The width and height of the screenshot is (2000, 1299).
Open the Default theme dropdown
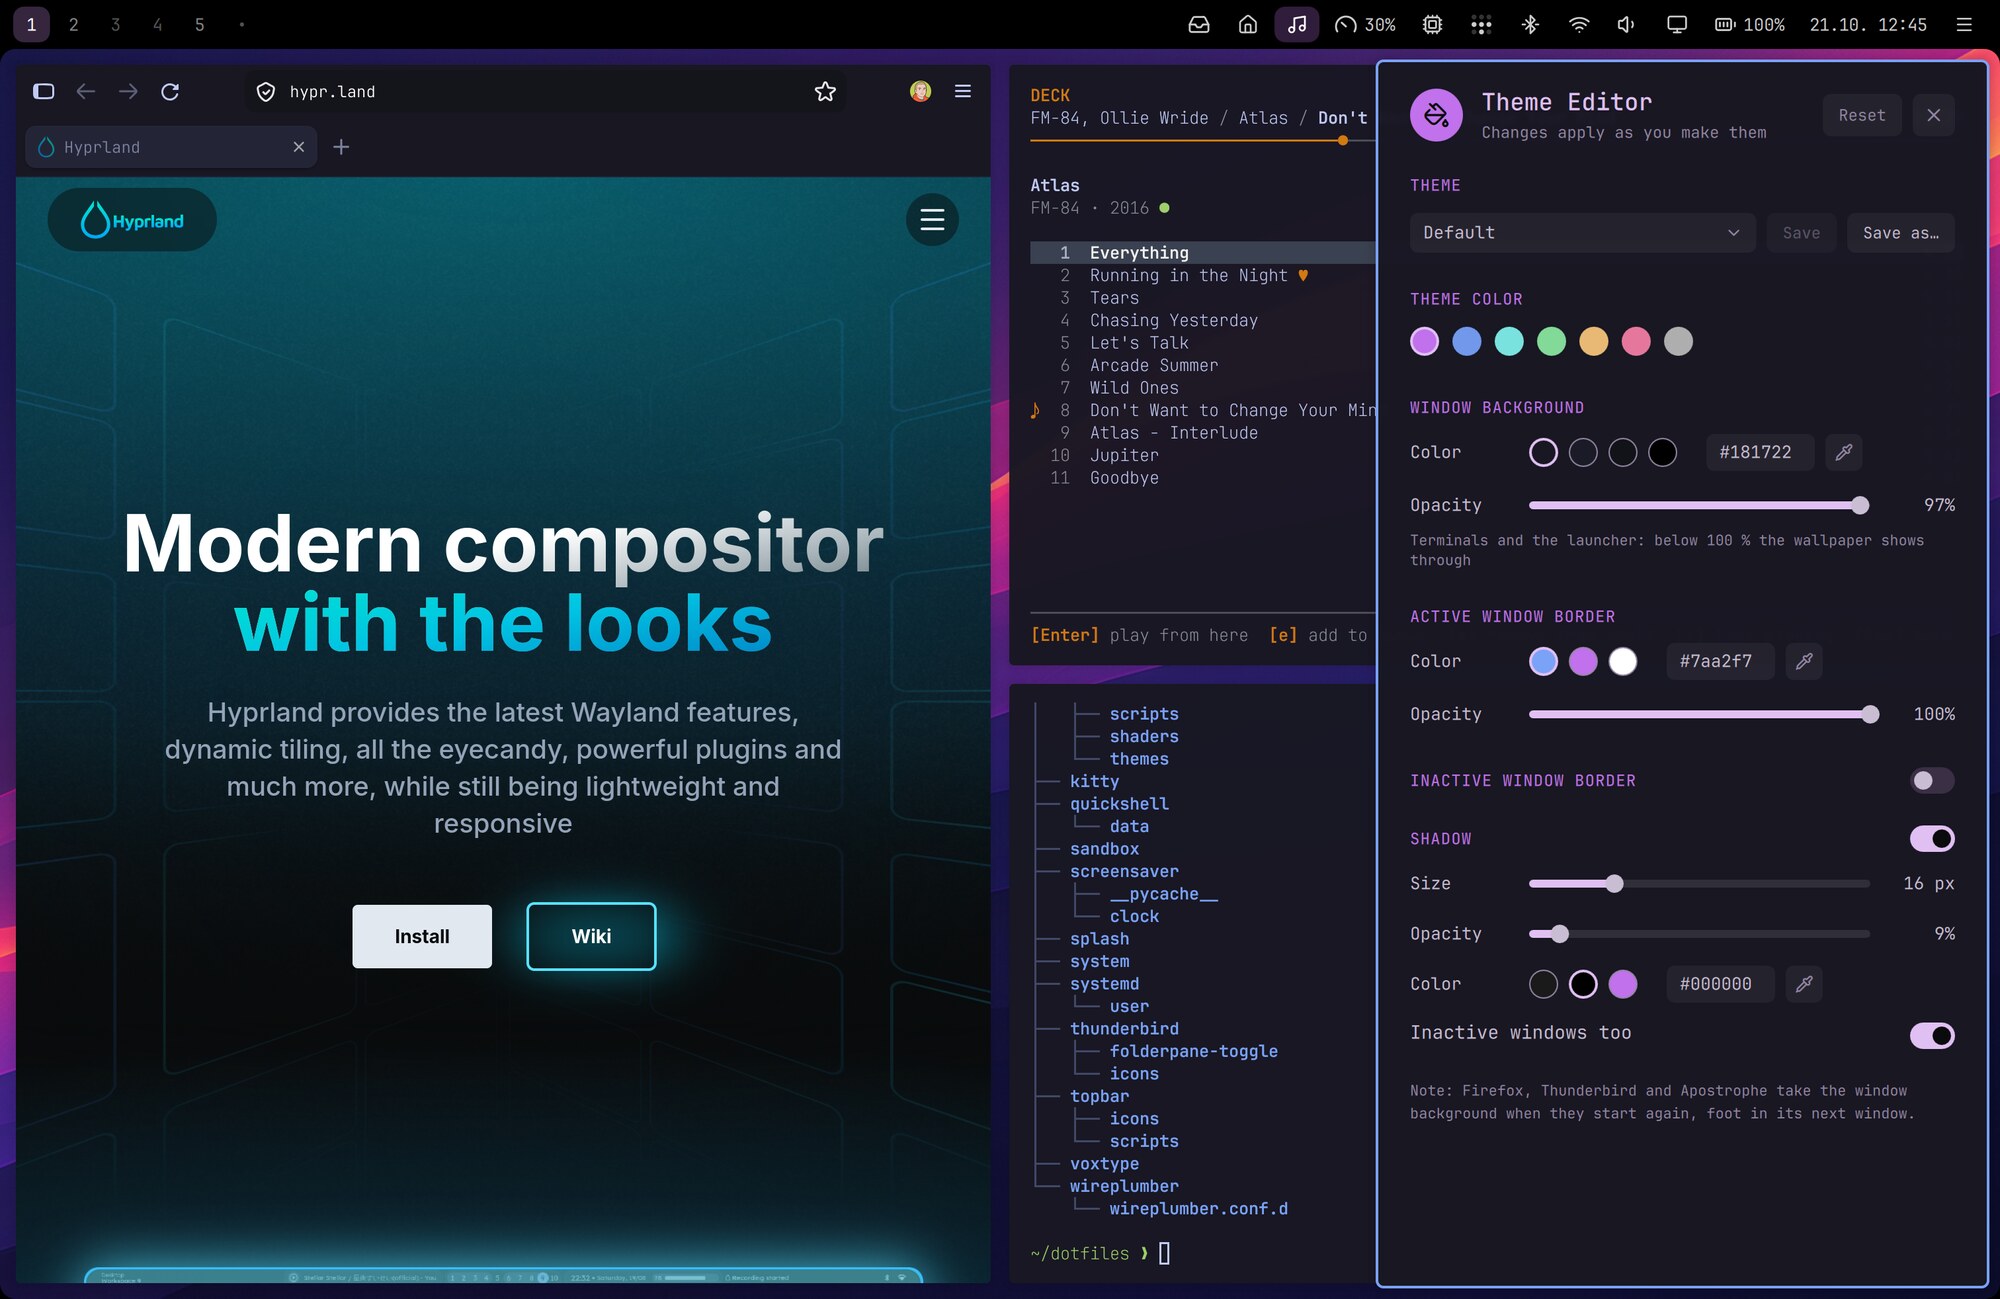(1582, 233)
